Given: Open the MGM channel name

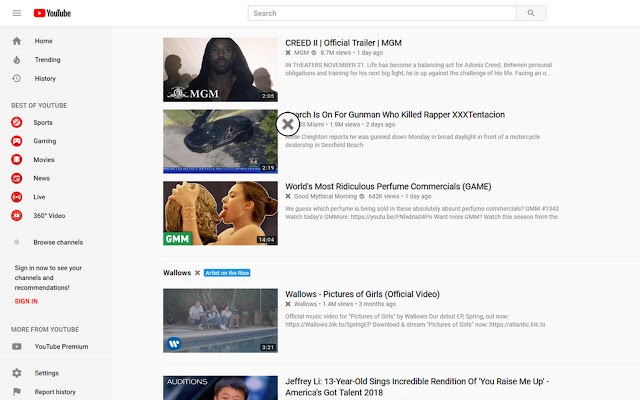Looking at the screenshot, I should (x=301, y=53).
